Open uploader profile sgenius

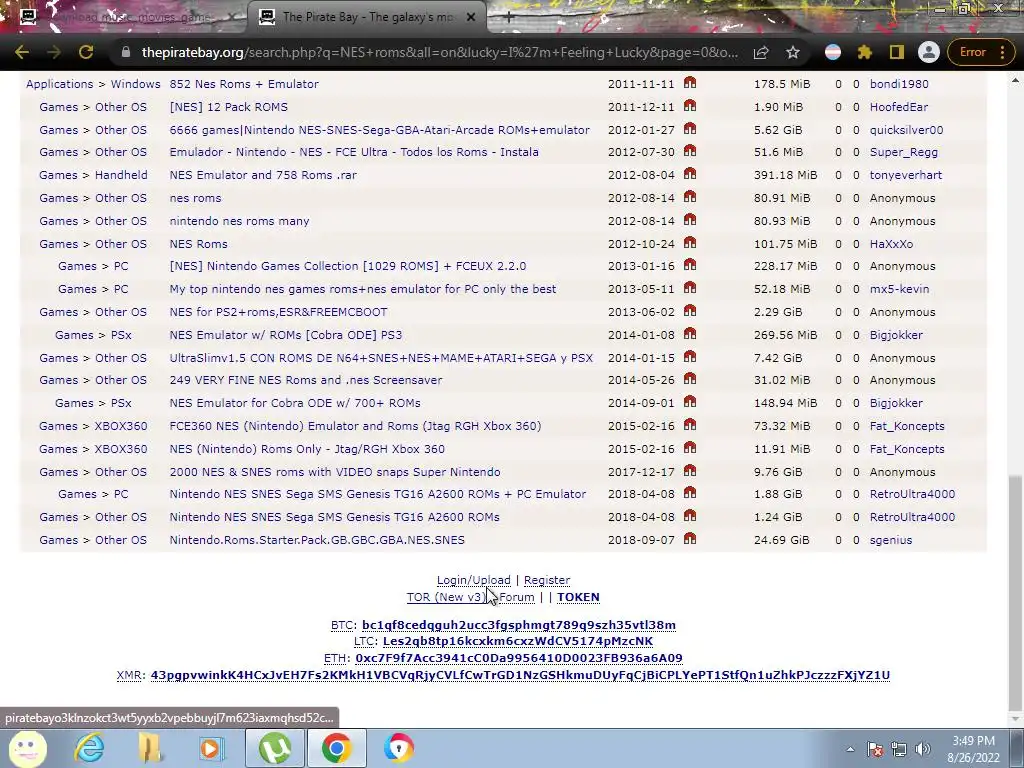(x=891, y=540)
